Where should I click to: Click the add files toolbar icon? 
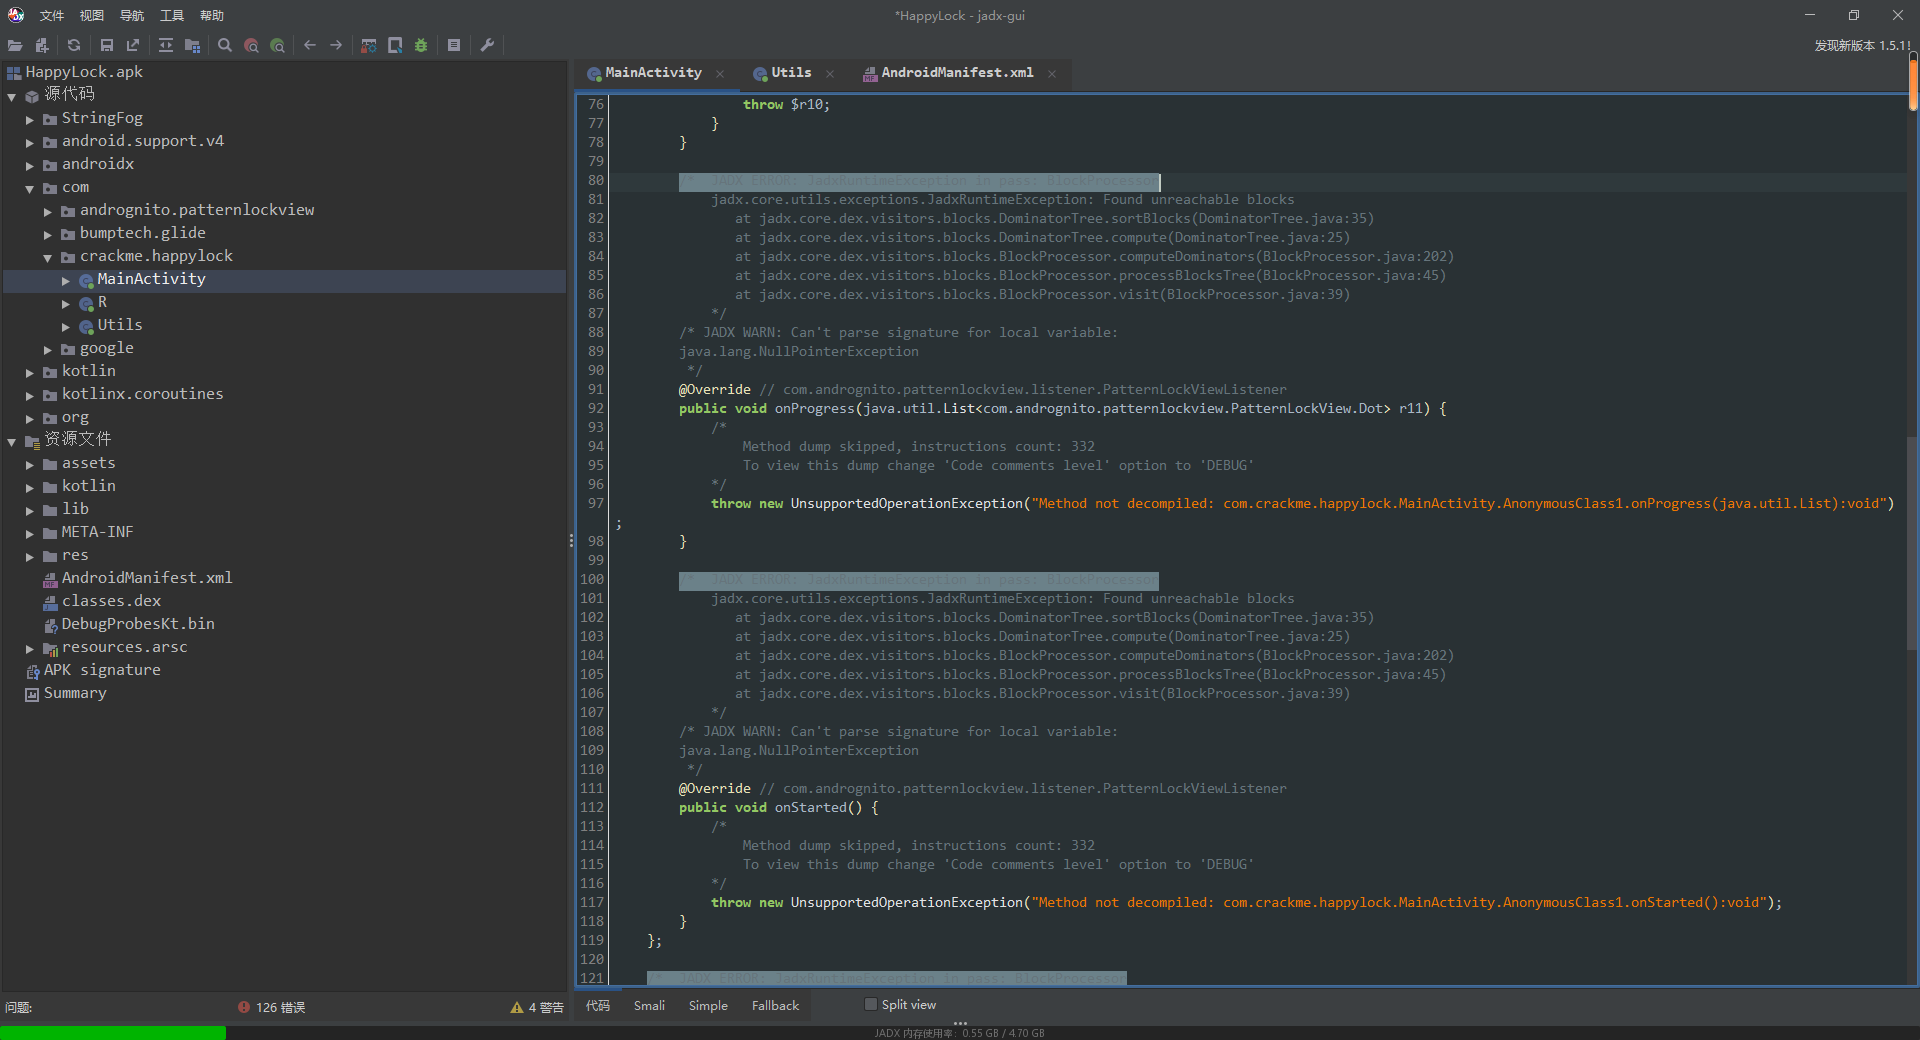(x=42, y=45)
